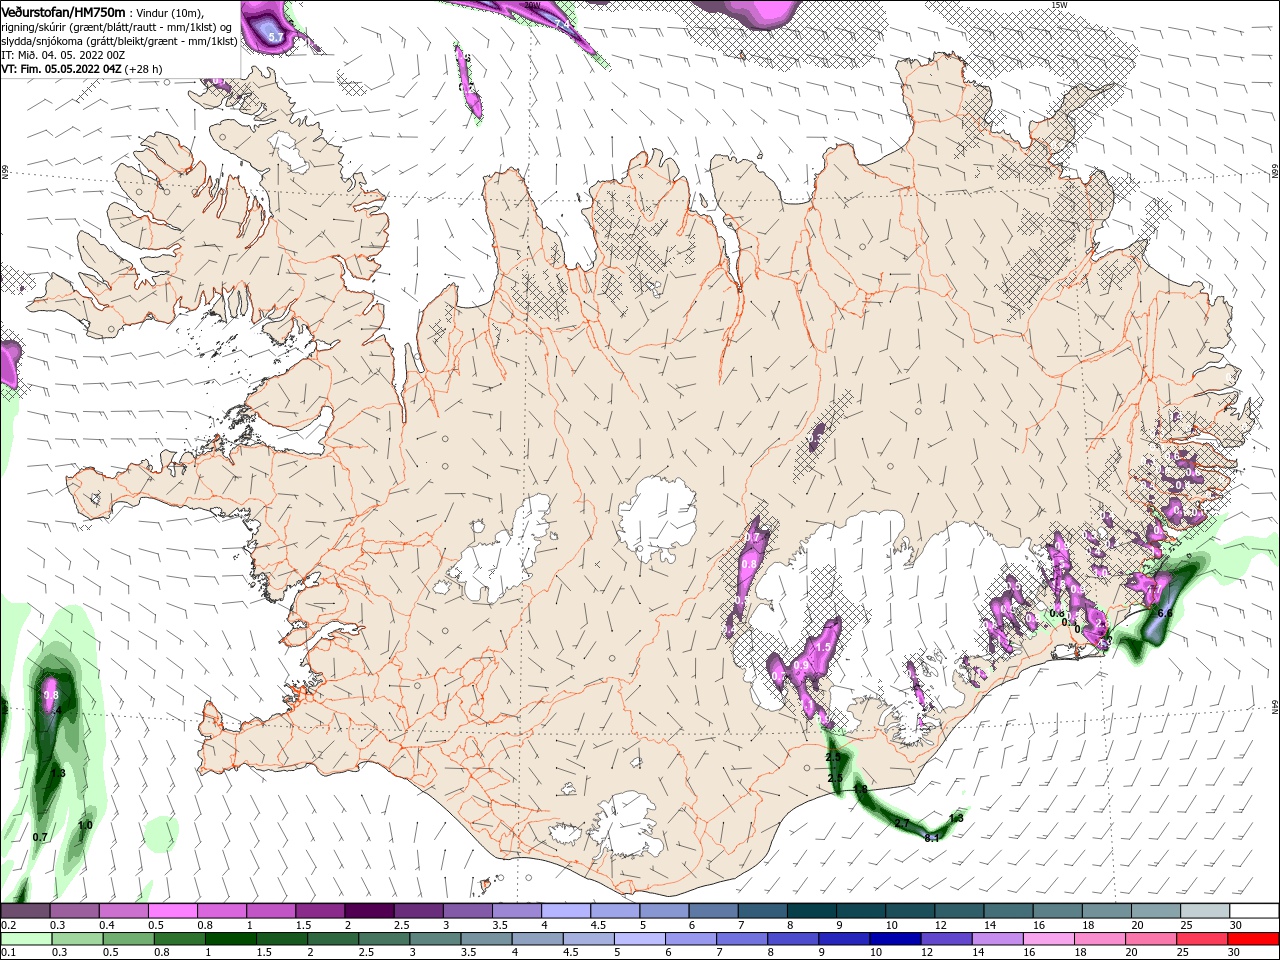This screenshot has height=960, width=1280.
Task: Pick the lavender swatch between 4 and 4.5 in purple scale
Action: [565, 911]
